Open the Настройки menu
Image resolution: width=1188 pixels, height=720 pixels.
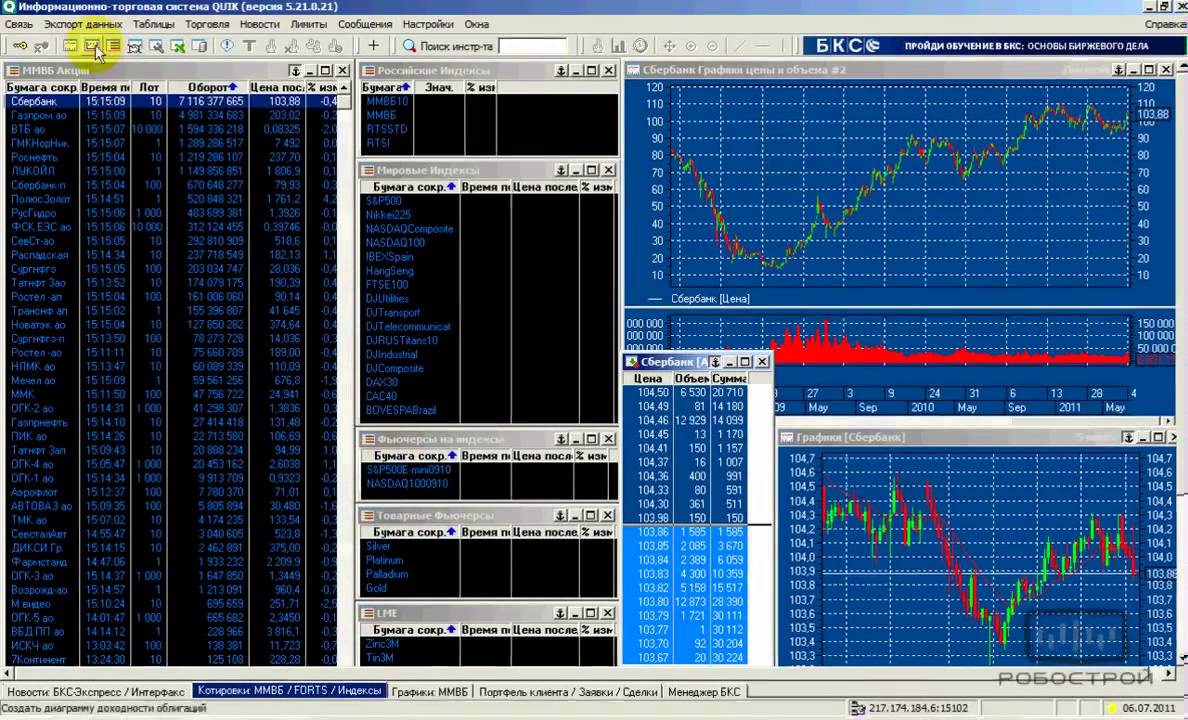pyautogui.click(x=428, y=24)
